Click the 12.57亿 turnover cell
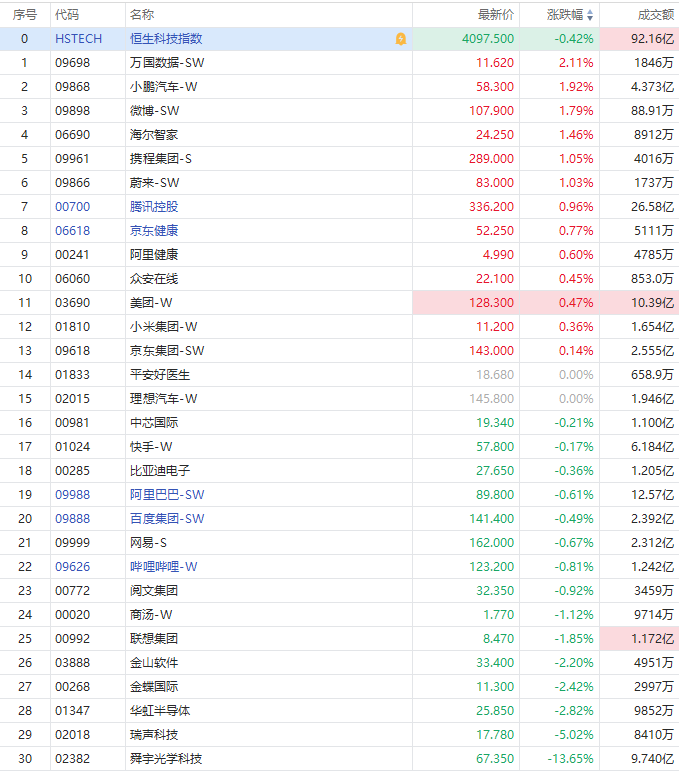 652,495
